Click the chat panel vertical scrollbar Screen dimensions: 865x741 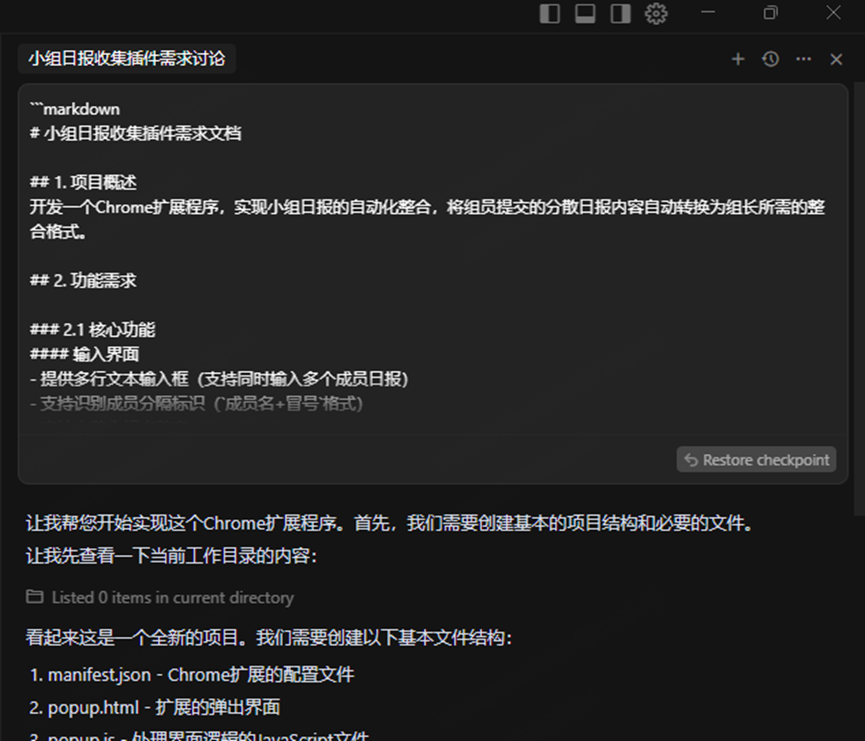(859, 298)
